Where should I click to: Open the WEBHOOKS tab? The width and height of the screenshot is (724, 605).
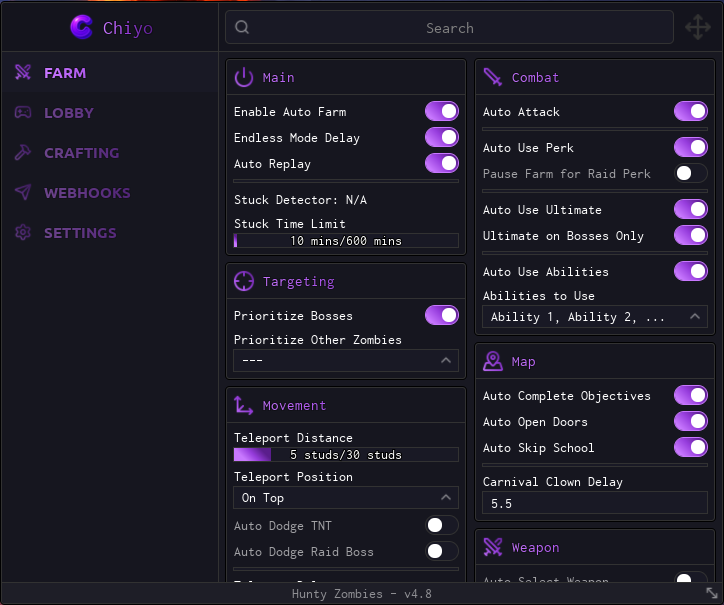(110, 192)
